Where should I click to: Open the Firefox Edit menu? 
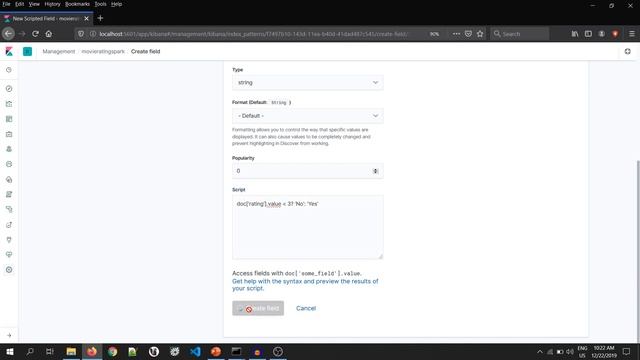tap(20, 4)
